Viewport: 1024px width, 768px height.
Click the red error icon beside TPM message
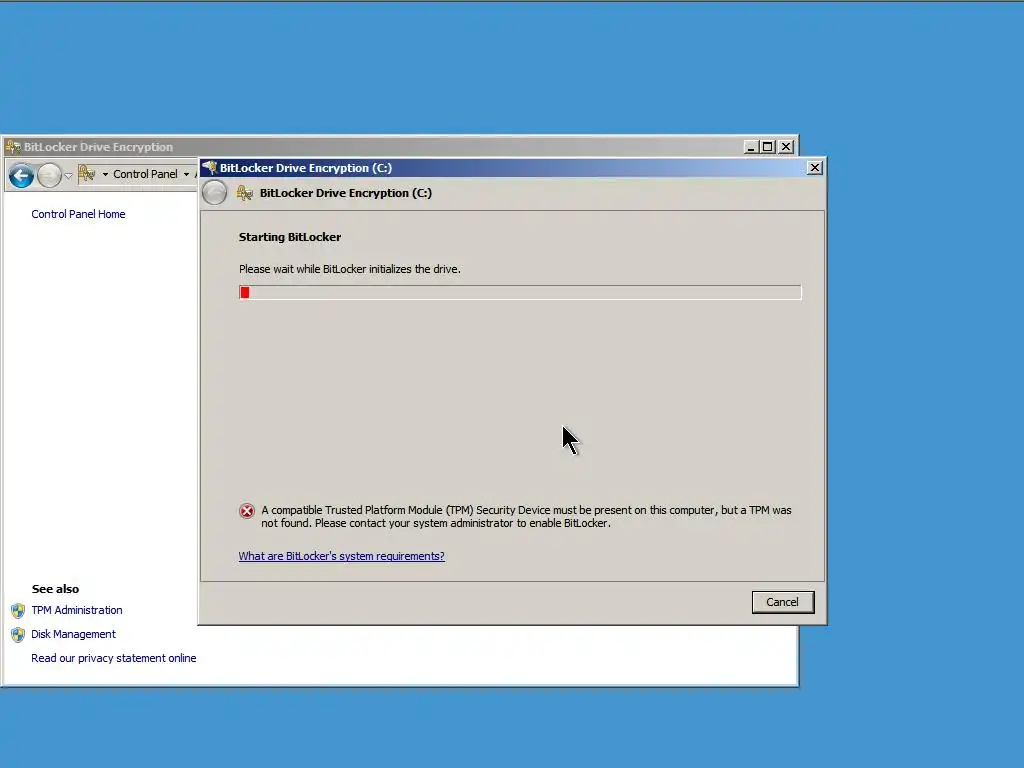pos(247,511)
